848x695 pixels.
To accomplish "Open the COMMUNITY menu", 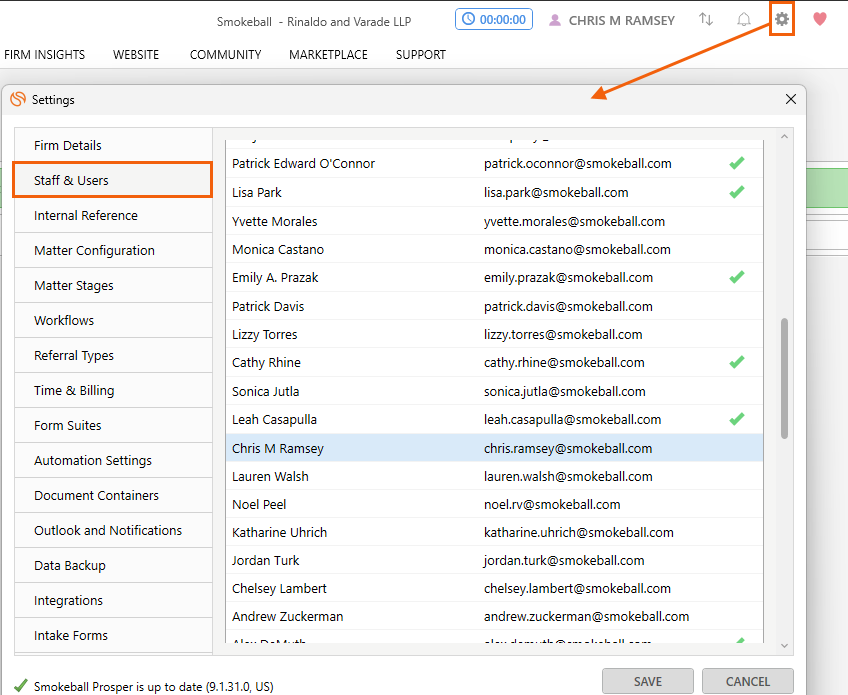I will point(226,55).
